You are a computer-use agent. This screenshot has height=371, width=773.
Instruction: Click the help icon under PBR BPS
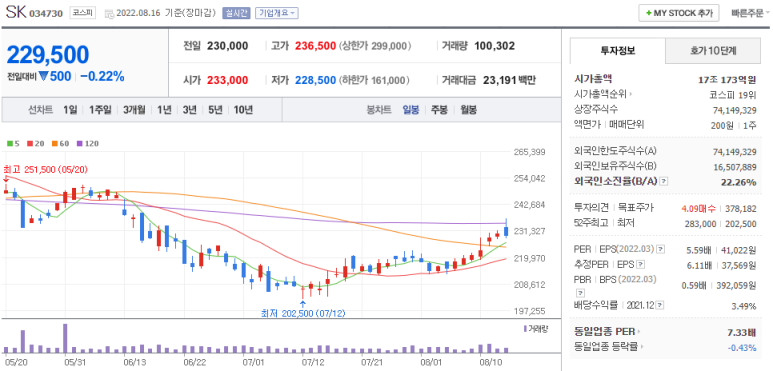coord(578,295)
